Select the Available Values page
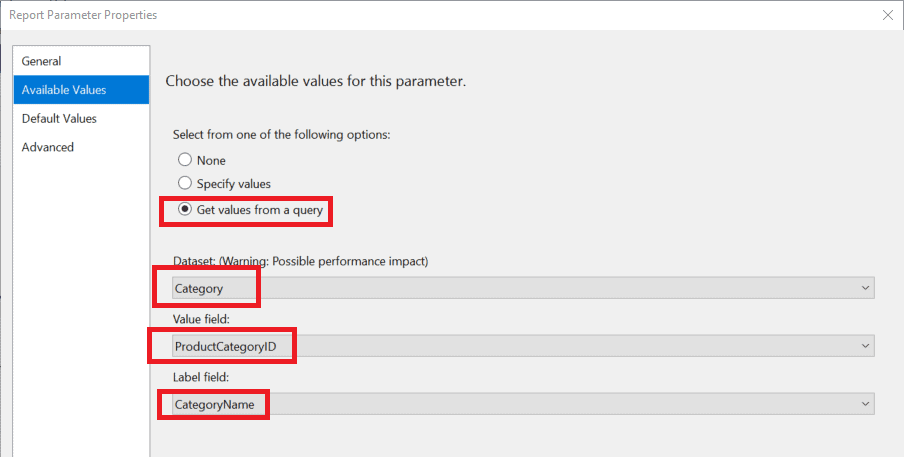This screenshot has width=904, height=457. [x=81, y=90]
